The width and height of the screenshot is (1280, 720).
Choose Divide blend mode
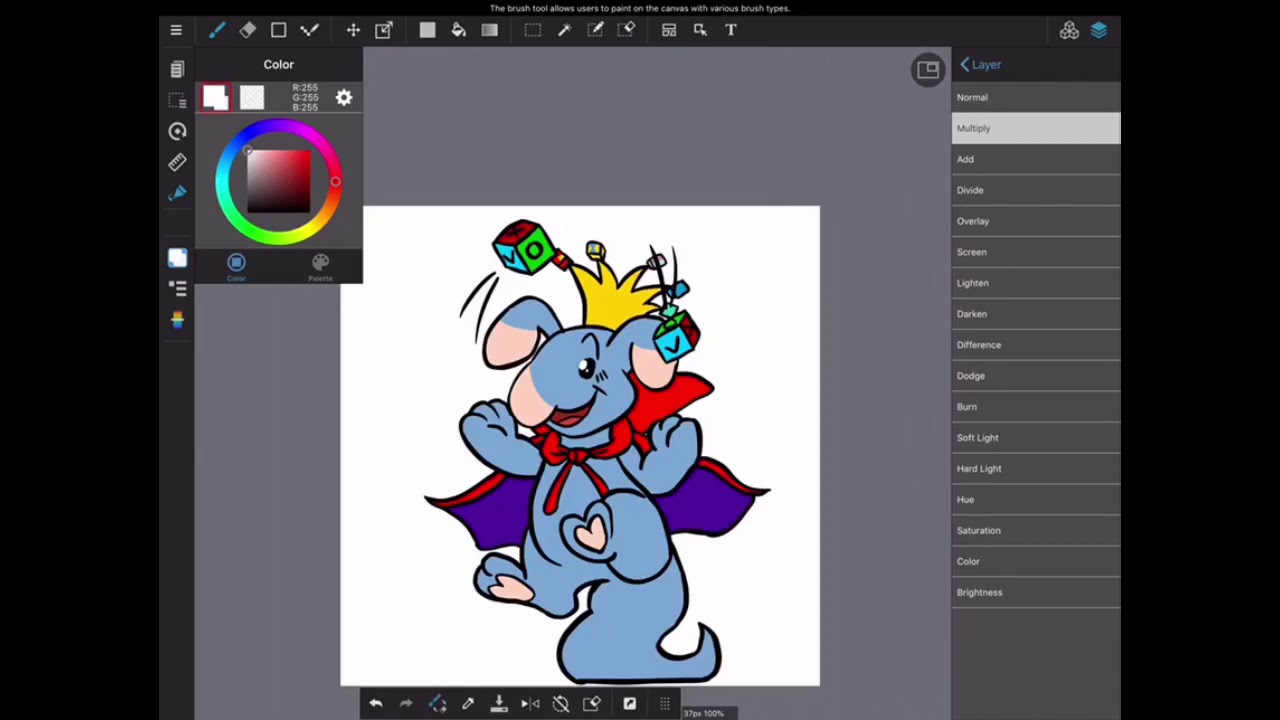pyautogui.click(x=1036, y=190)
